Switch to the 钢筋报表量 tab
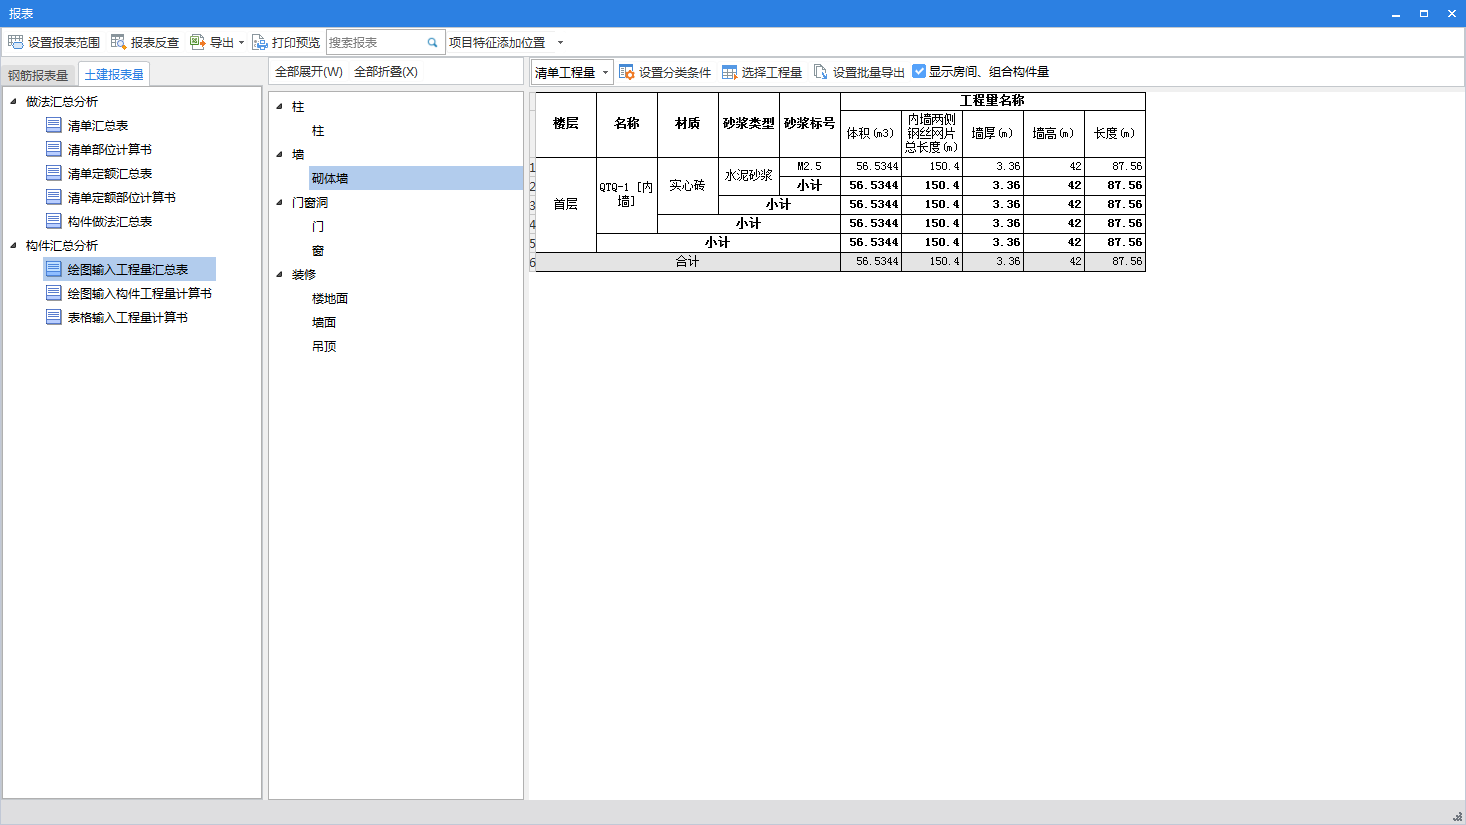1466x825 pixels. coord(38,75)
